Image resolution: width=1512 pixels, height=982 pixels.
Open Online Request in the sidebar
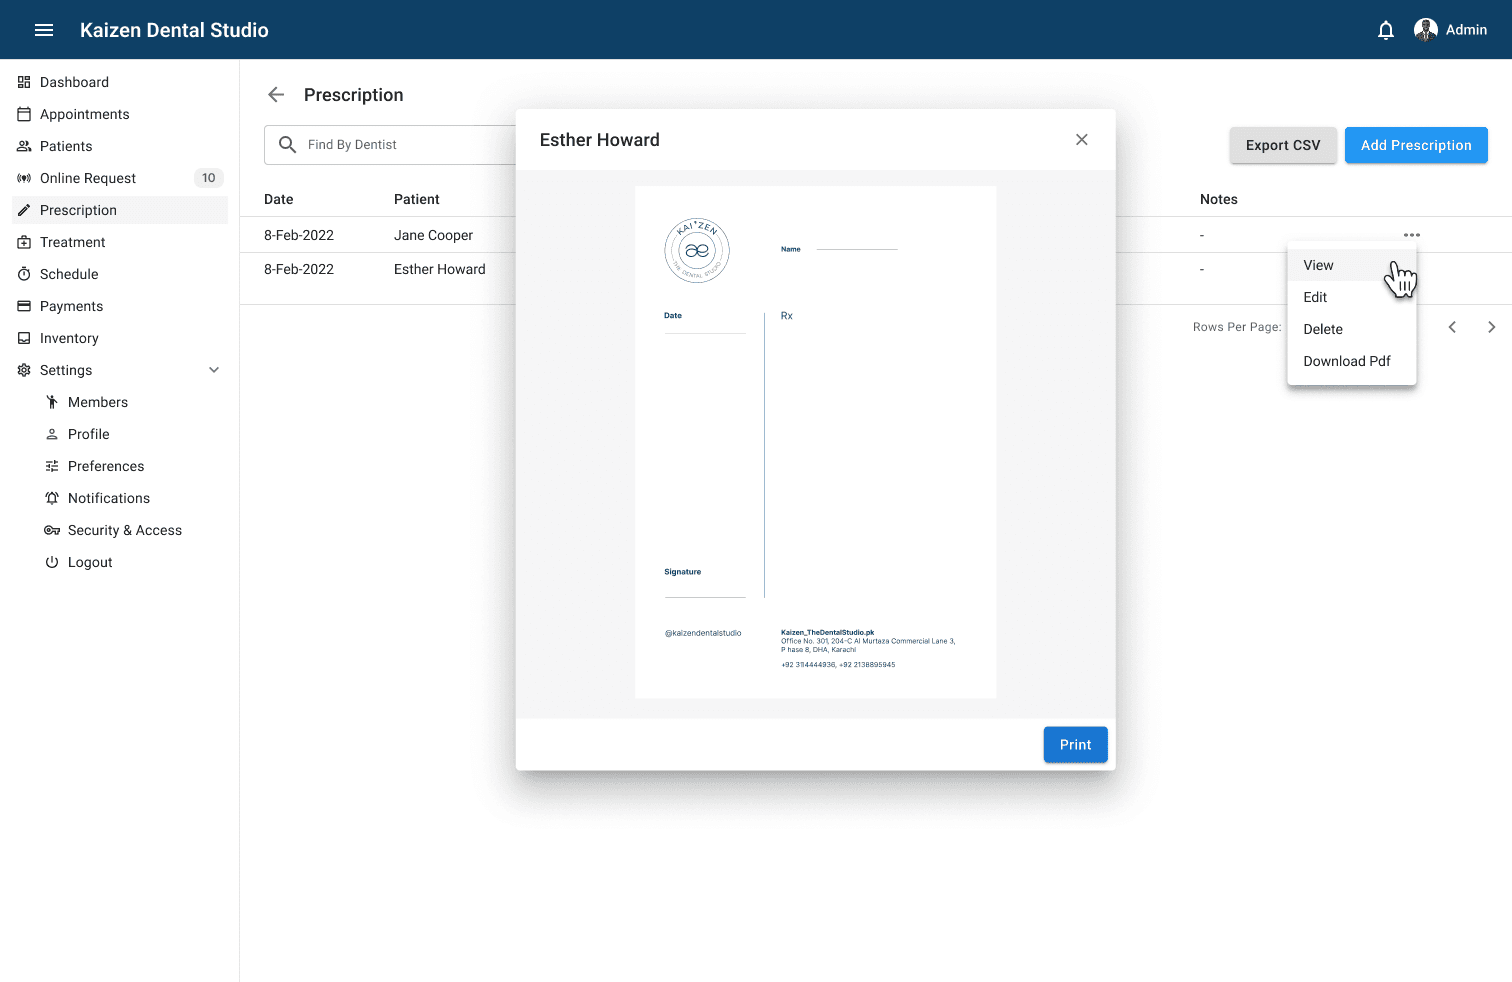[x=88, y=178]
